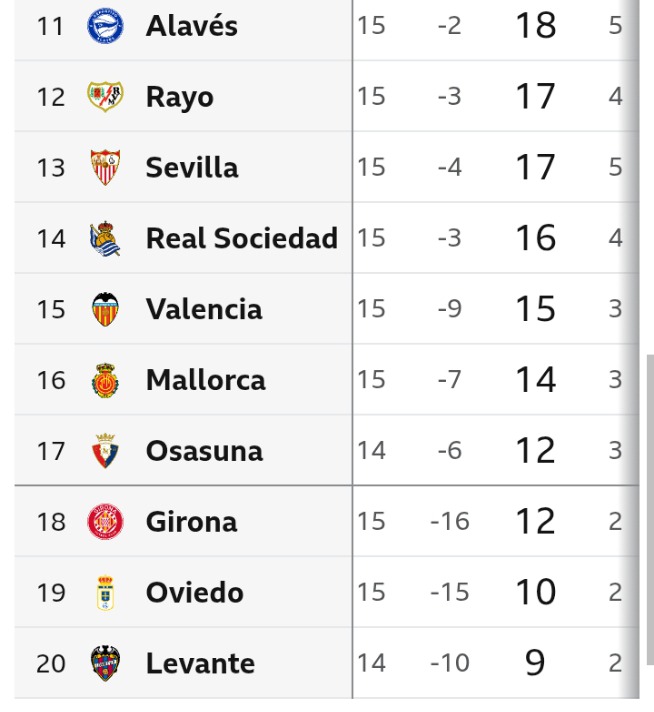Open the Real Sociedad team link
654x712 pixels.
(241, 238)
